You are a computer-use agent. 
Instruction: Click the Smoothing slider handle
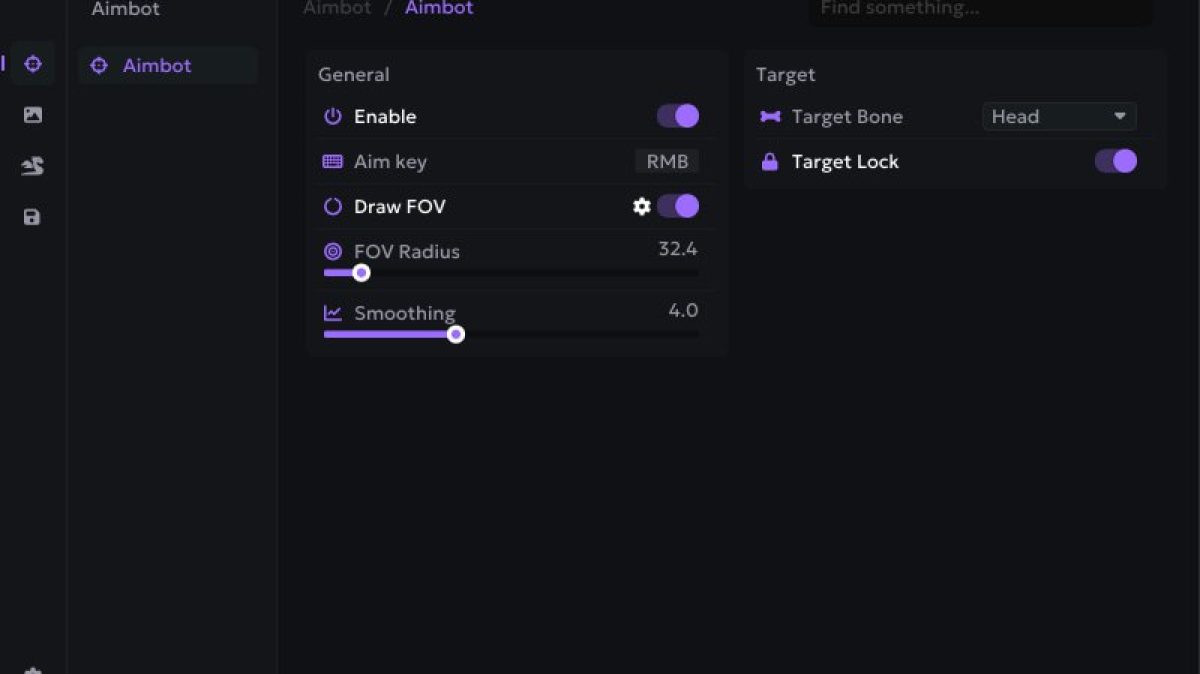456,334
